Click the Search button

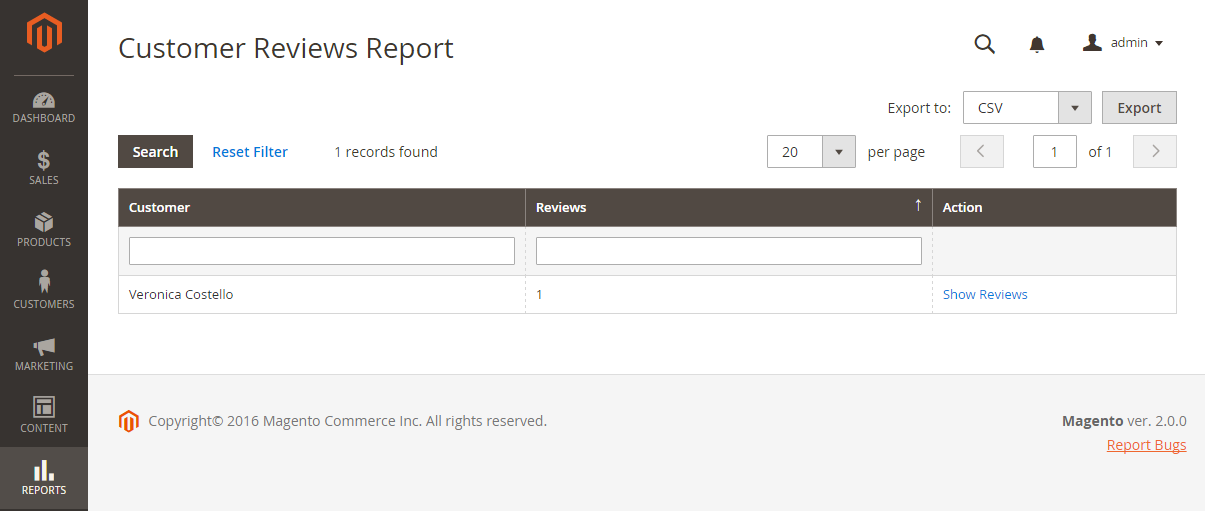pyautogui.click(x=155, y=152)
